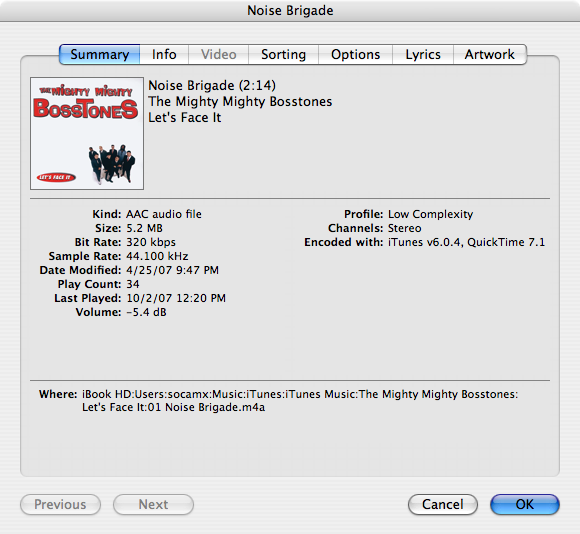Click artist name 'The Mighty Mighty Bosstones'
This screenshot has height=534, width=580.
240,101
